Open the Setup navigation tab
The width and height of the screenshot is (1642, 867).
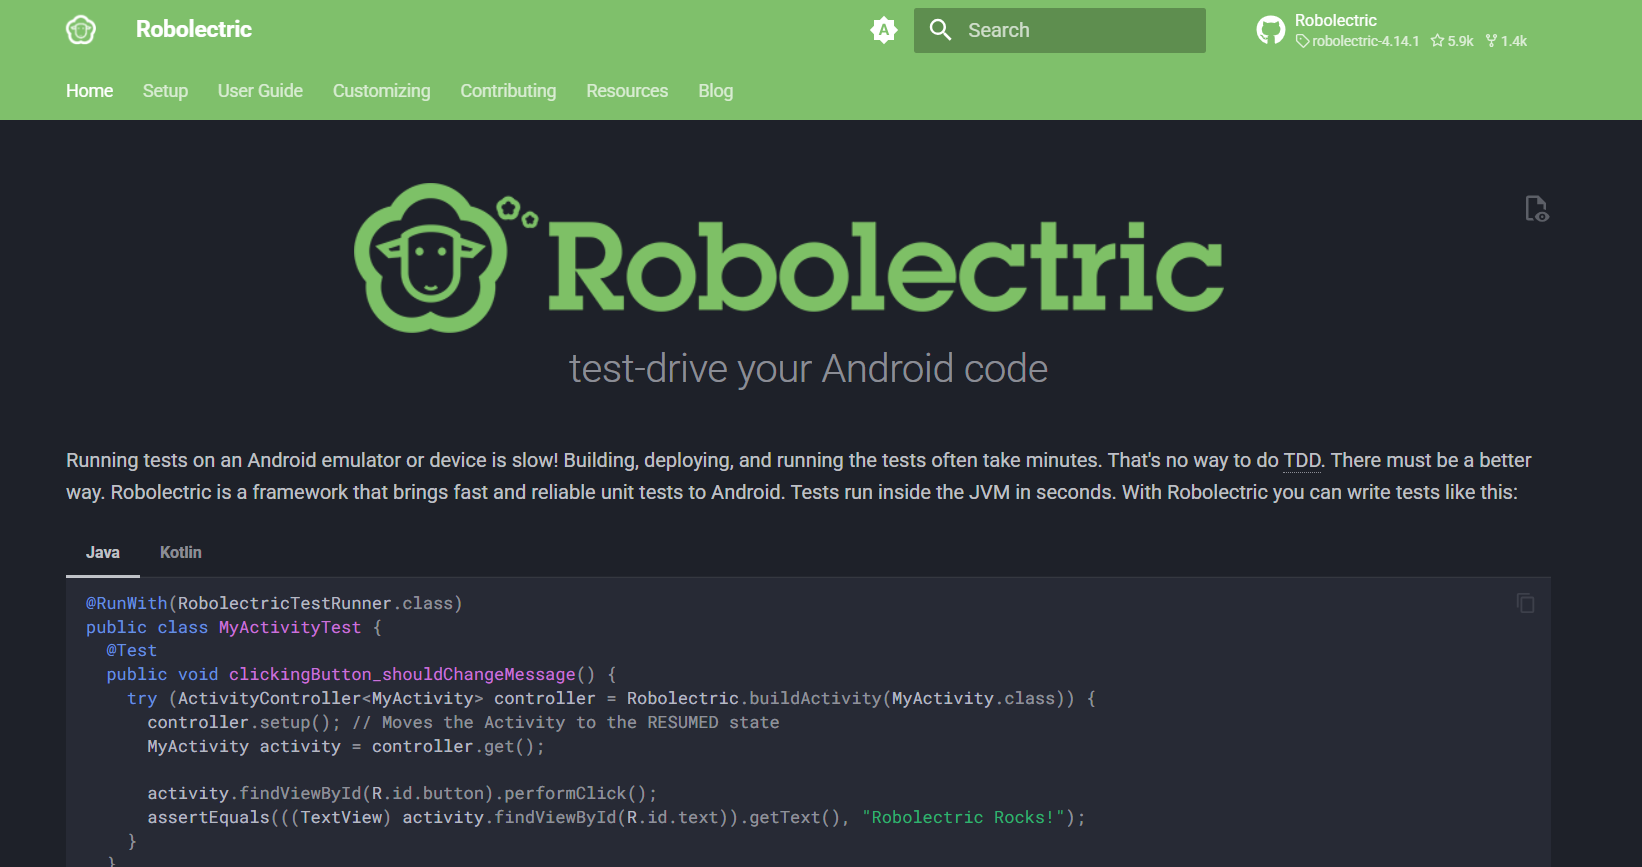(x=165, y=91)
